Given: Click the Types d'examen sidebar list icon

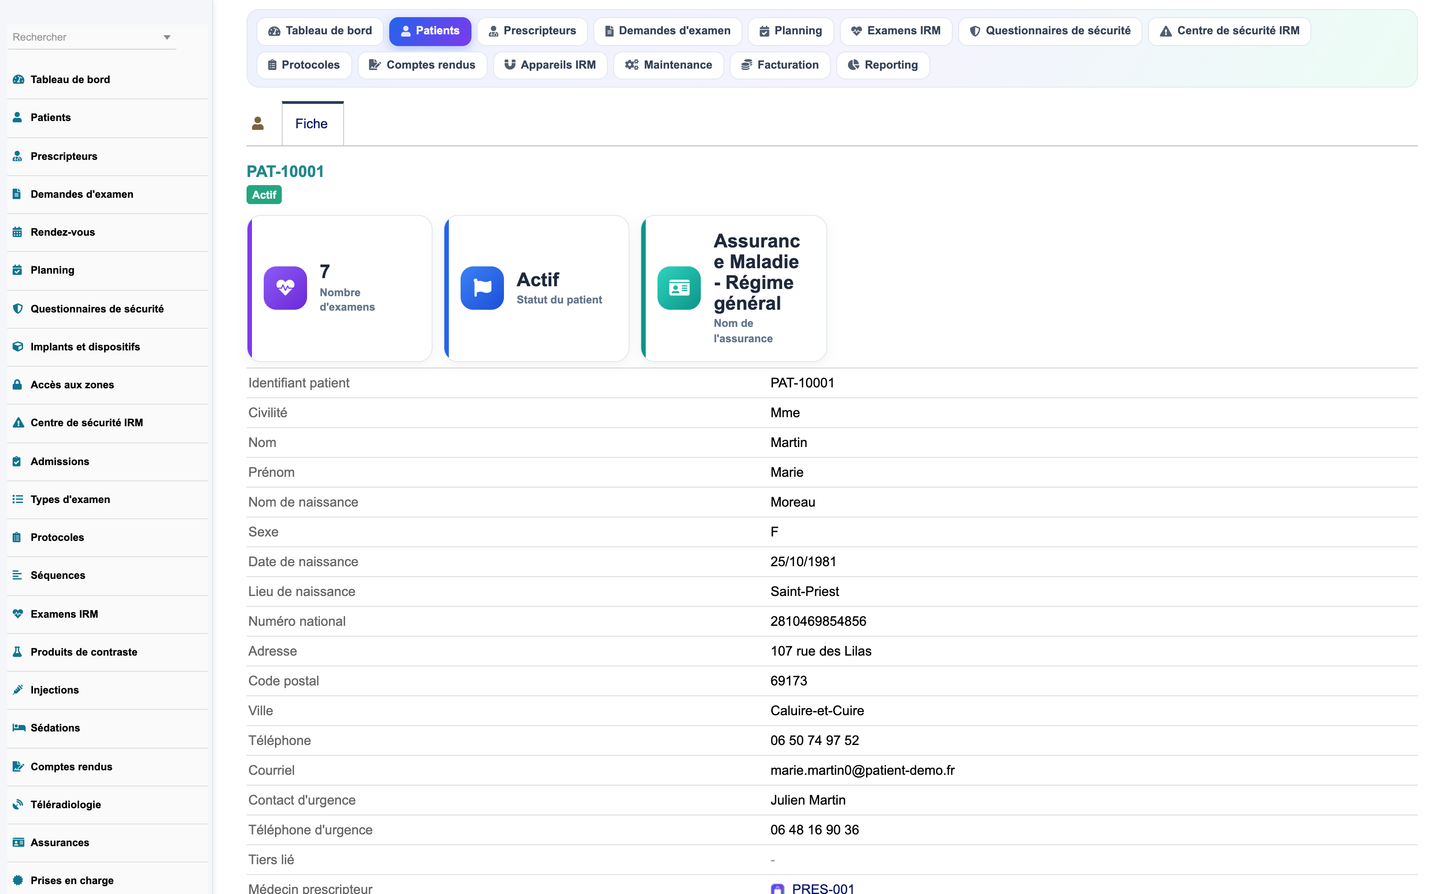Looking at the screenshot, I should coord(18,500).
